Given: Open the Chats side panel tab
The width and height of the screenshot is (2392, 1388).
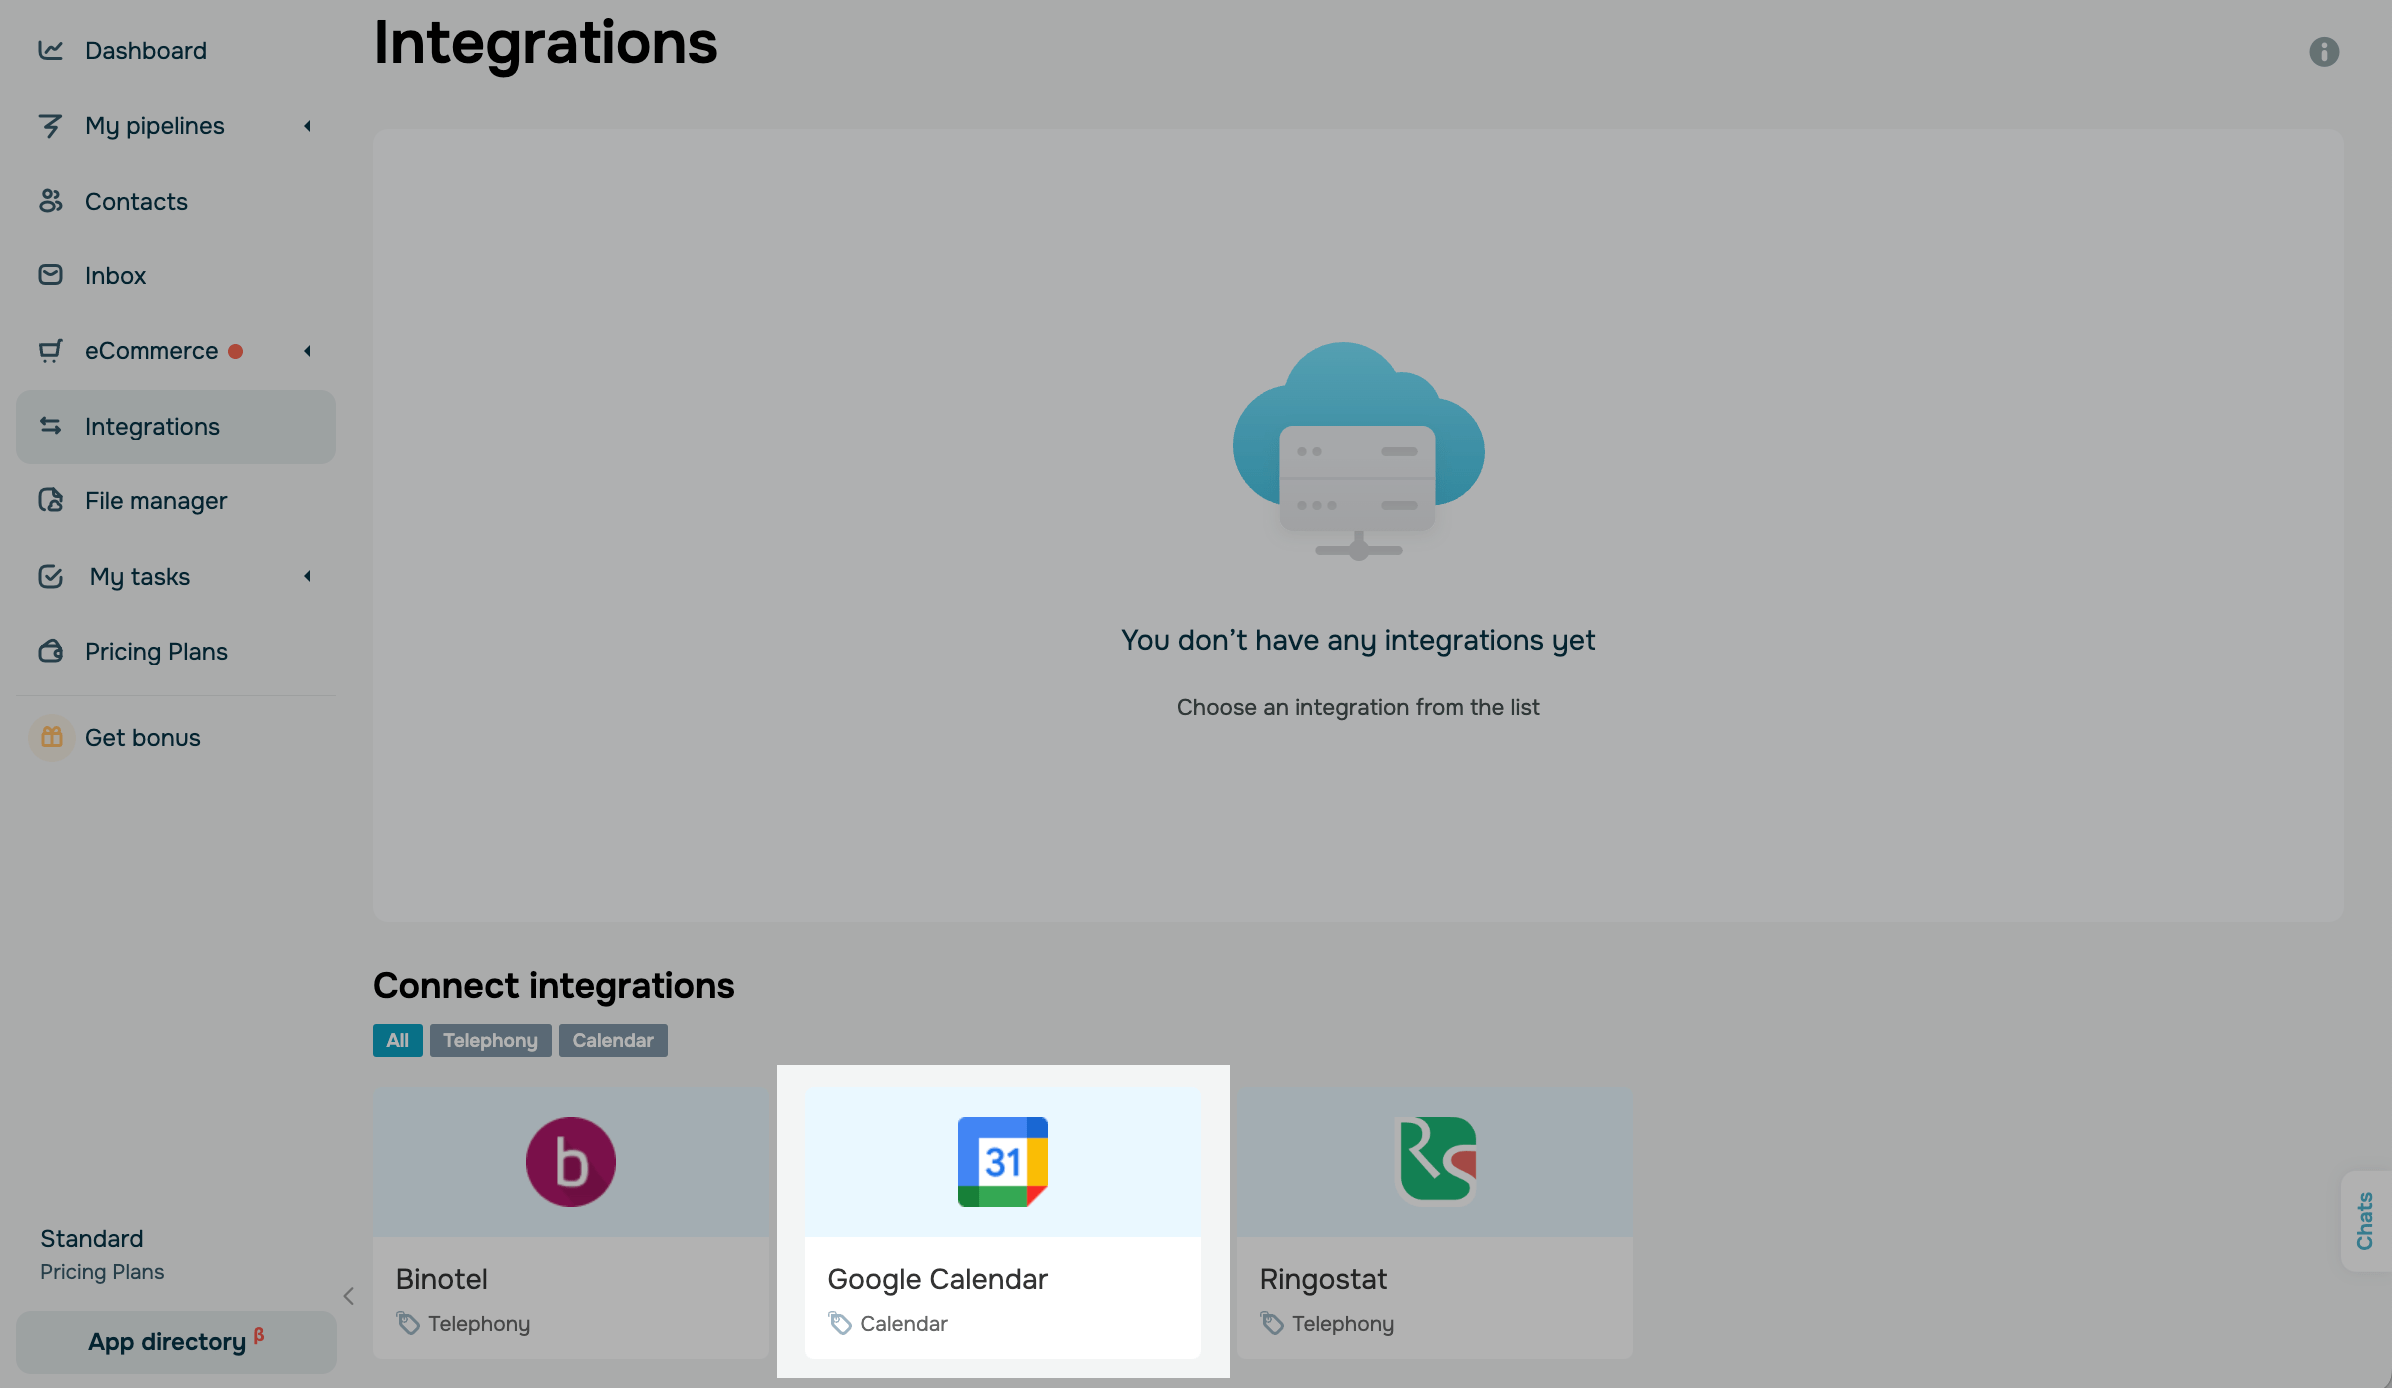Looking at the screenshot, I should pos(2365,1221).
